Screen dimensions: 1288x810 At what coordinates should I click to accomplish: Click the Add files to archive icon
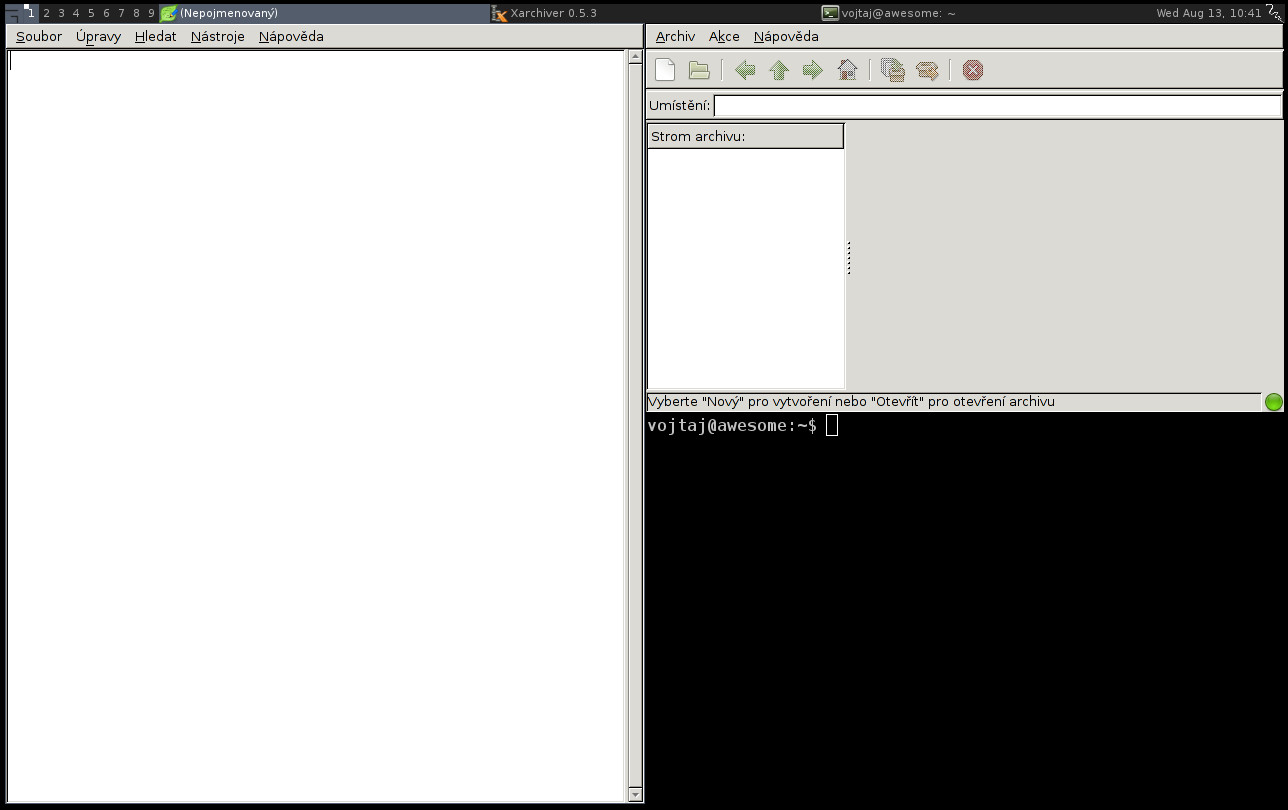click(x=893, y=70)
